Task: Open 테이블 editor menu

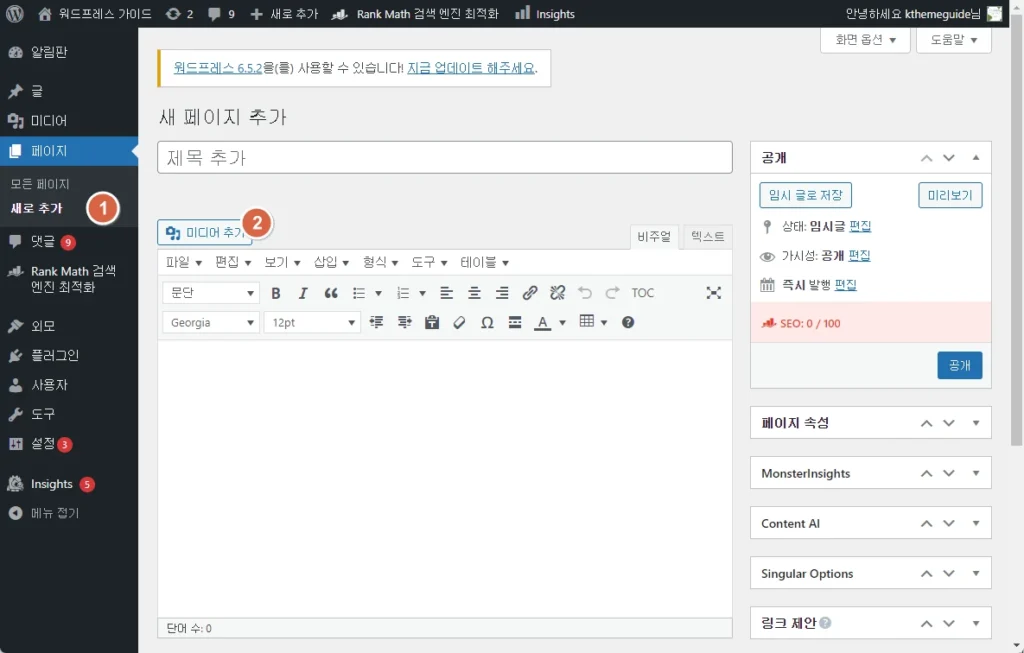Action: [x=485, y=263]
